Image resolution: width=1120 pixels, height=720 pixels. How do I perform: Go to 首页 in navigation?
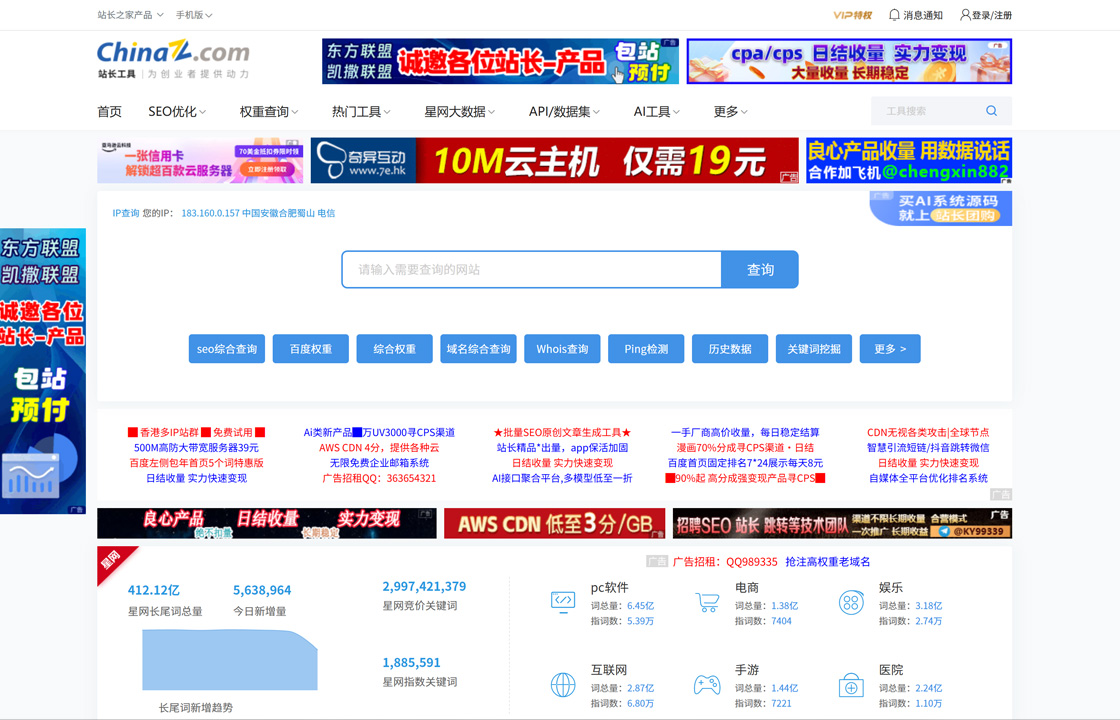click(109, 111)
